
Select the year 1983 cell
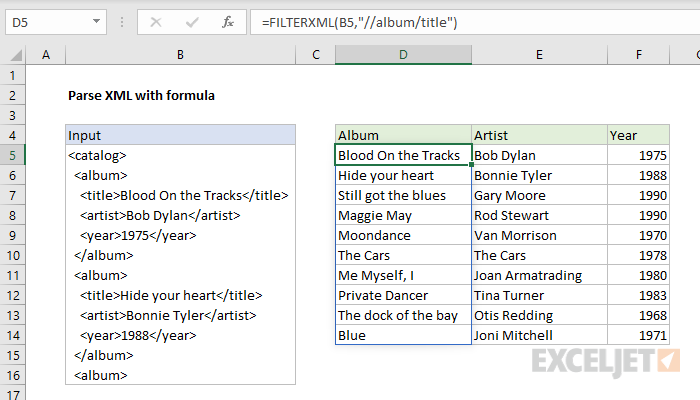pos(638,296)
